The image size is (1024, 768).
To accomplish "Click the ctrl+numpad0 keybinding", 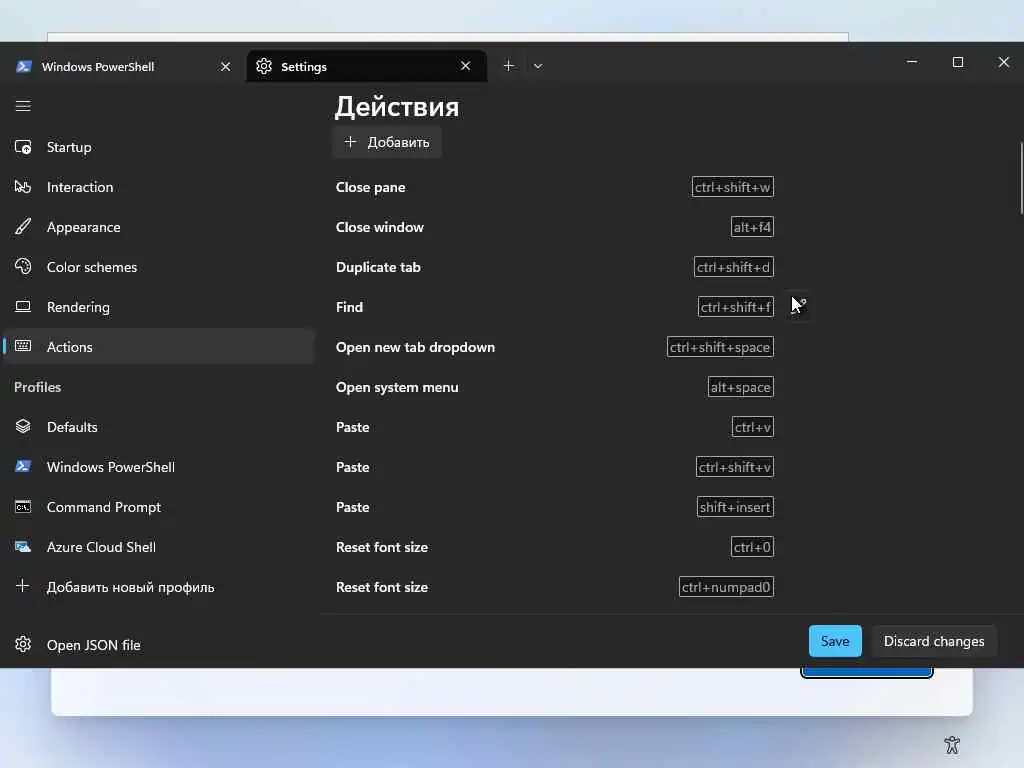I will click(x=726, y=586).
